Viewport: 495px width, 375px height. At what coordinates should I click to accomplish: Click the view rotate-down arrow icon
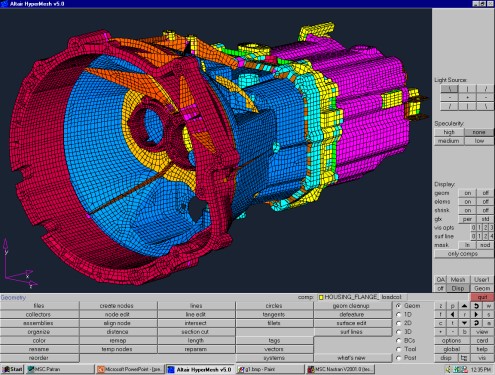464,323
